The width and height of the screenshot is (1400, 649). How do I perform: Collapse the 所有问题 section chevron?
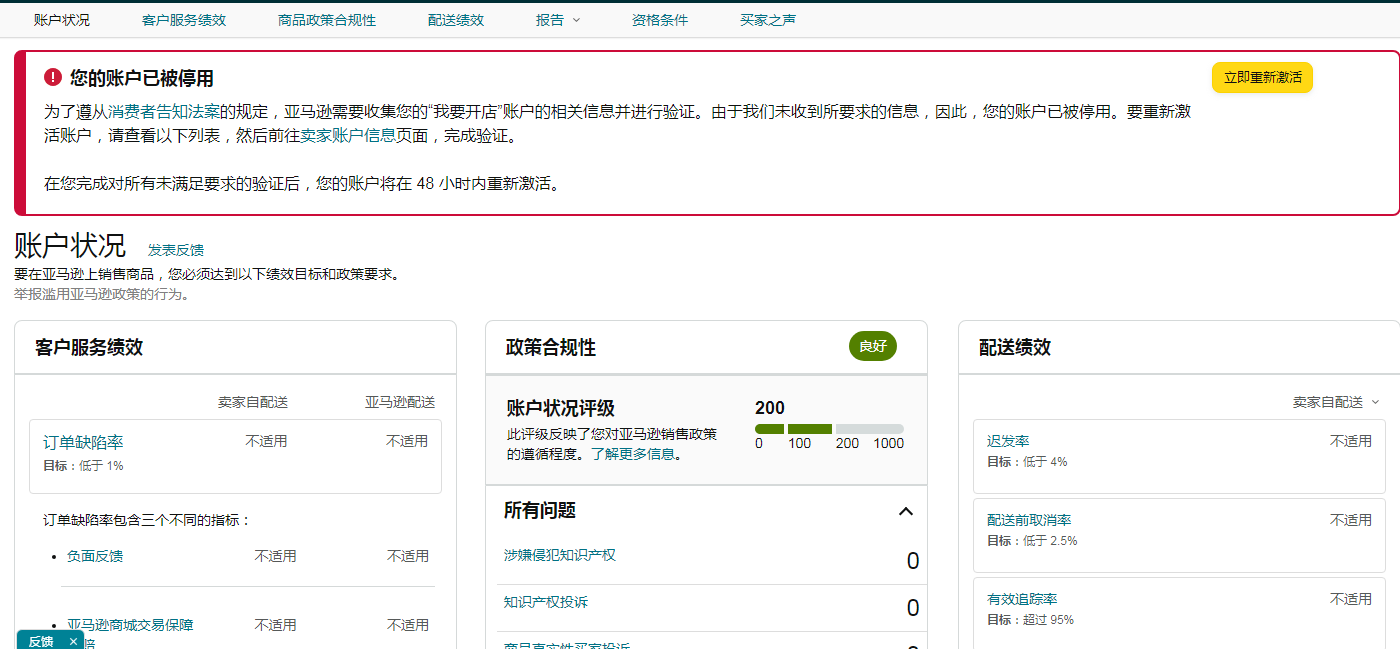click(906, 511)
